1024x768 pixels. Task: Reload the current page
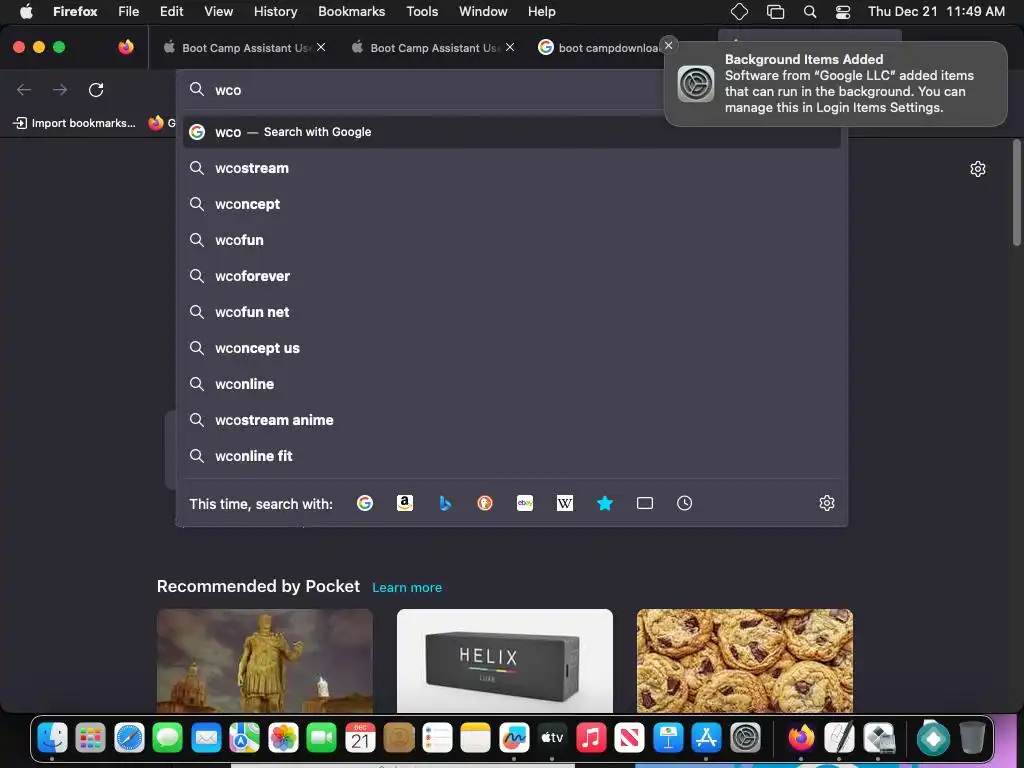(96, 89)
